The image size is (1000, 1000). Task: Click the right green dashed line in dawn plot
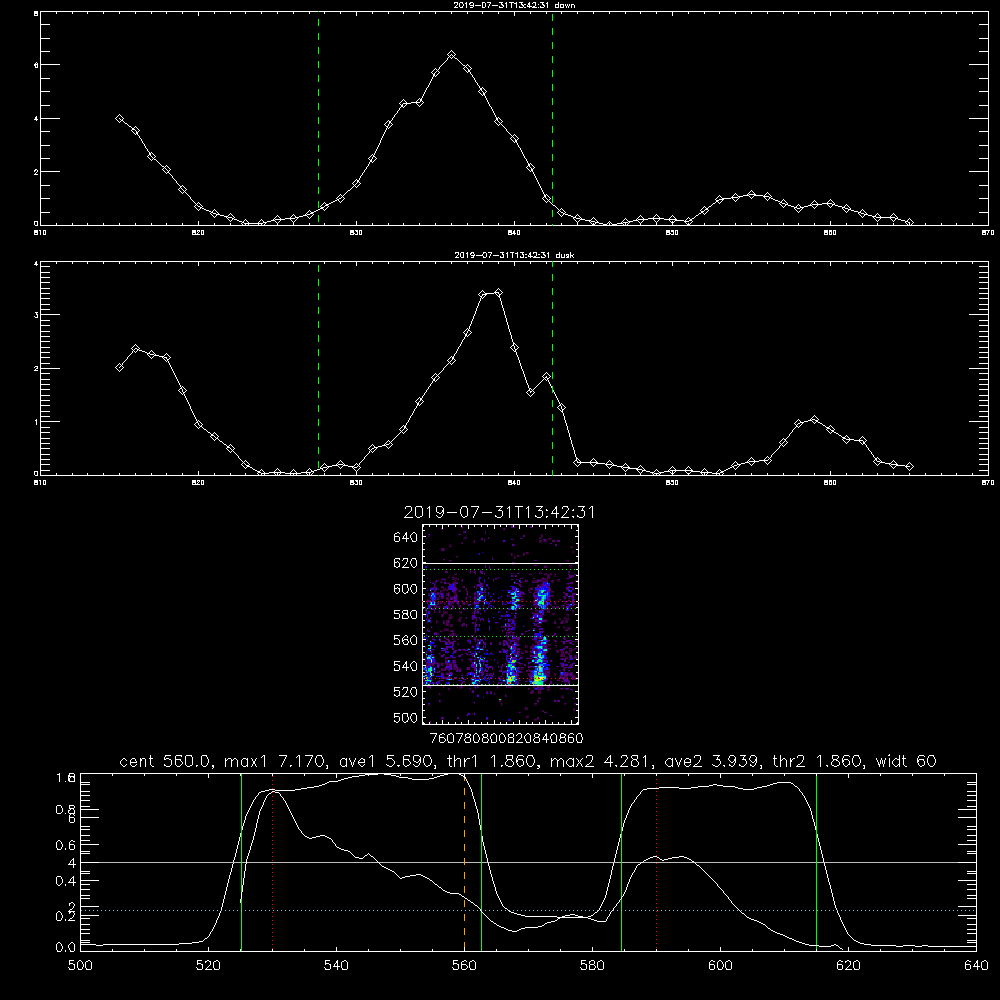pyautogui.click(x=552, y=119)
